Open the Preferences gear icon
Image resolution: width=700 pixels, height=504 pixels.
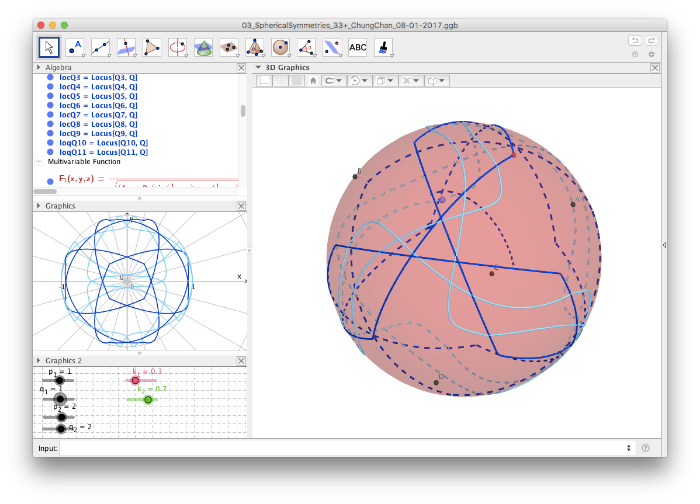click(x=651, y=54)
